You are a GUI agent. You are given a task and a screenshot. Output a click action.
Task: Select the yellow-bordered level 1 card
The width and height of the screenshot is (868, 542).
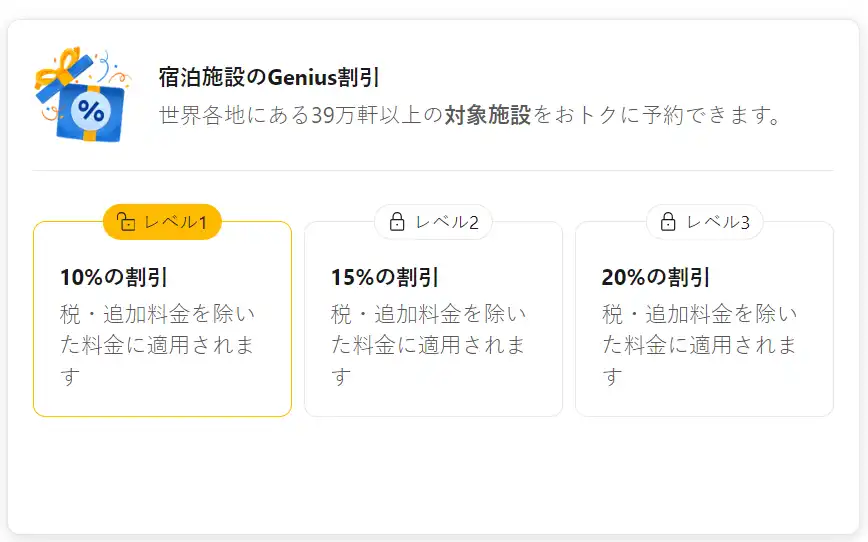[162, 319]
